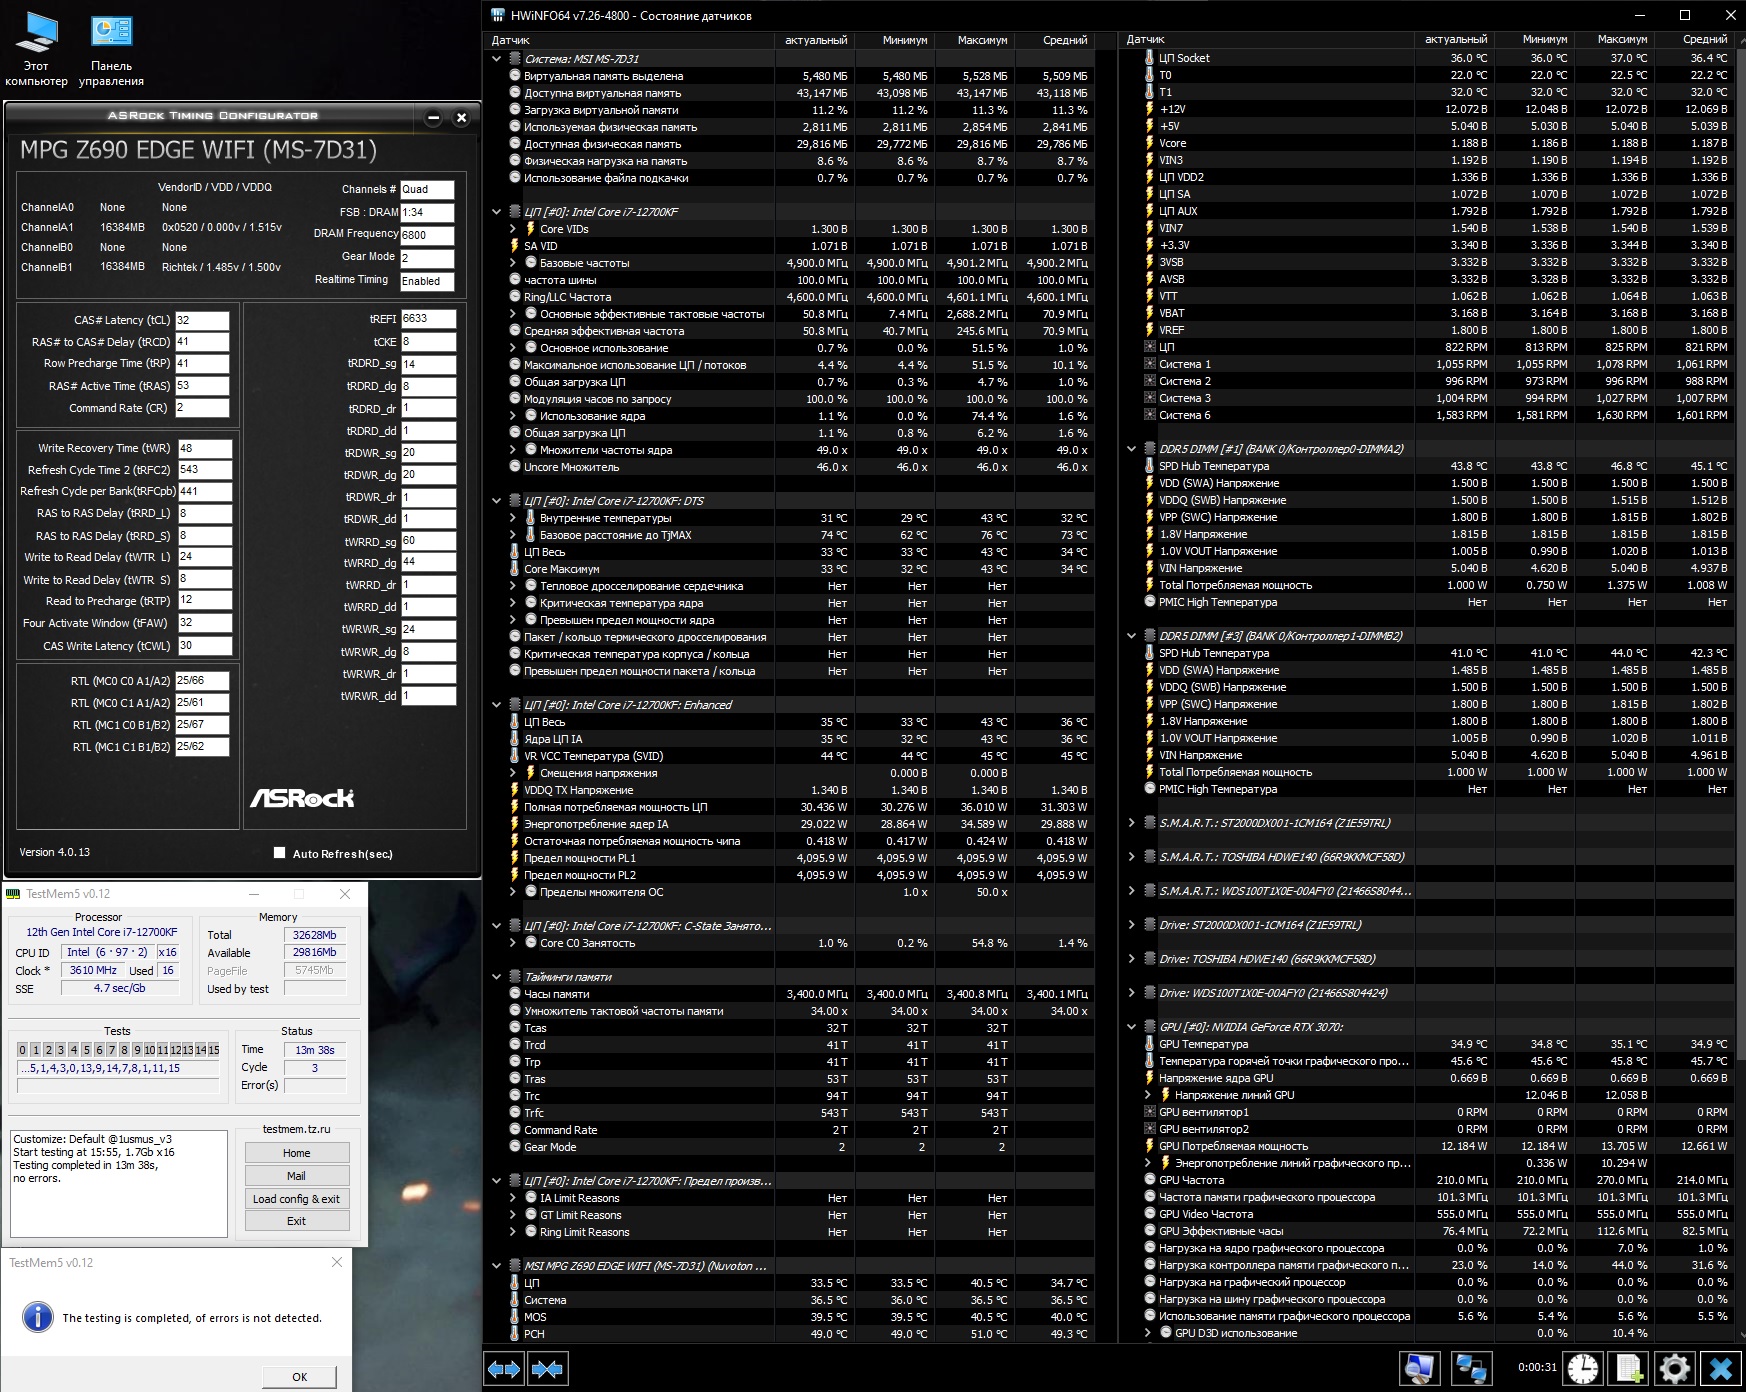
Task: Collapse the 'DDR5 DIMM [#1]' sensor group
Action: pyautogui.click(x=1131, y=449)
